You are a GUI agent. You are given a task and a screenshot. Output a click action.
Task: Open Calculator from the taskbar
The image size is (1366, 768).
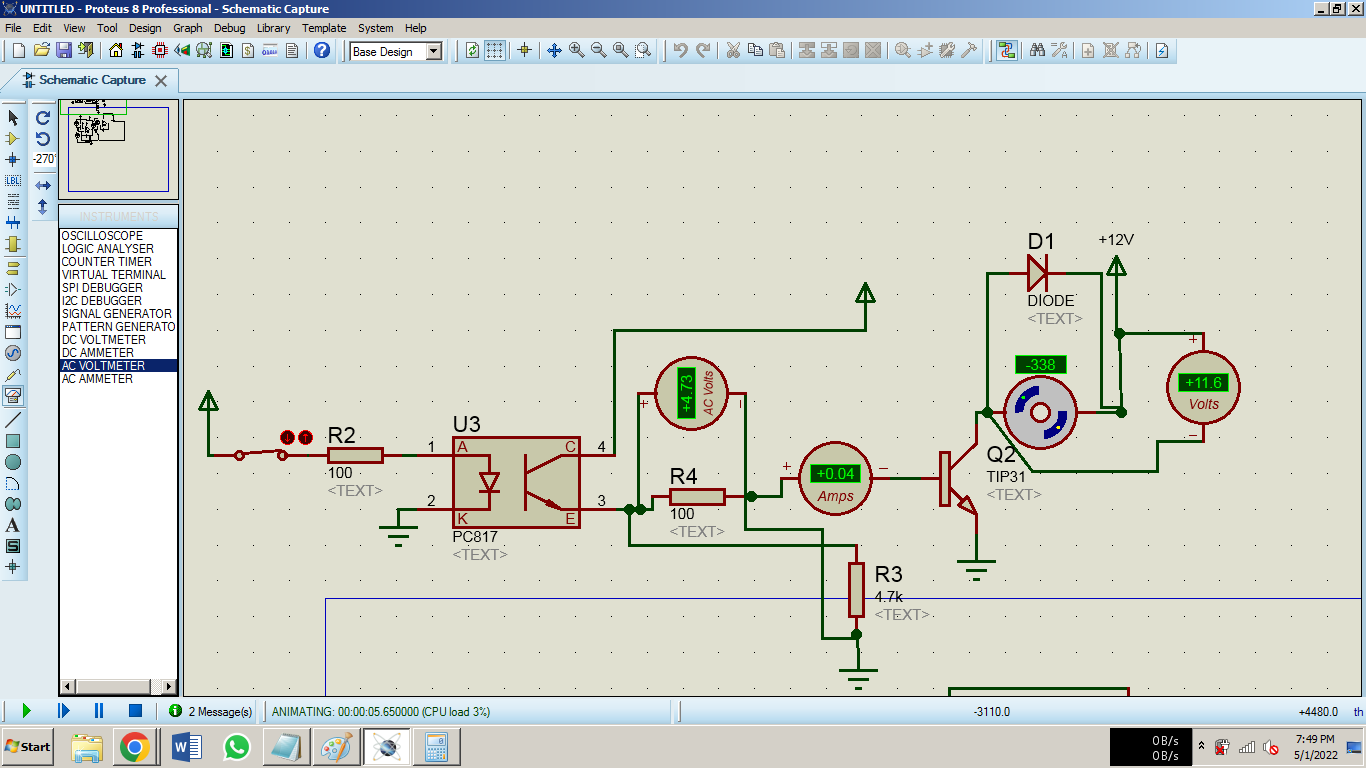(437, 747)
